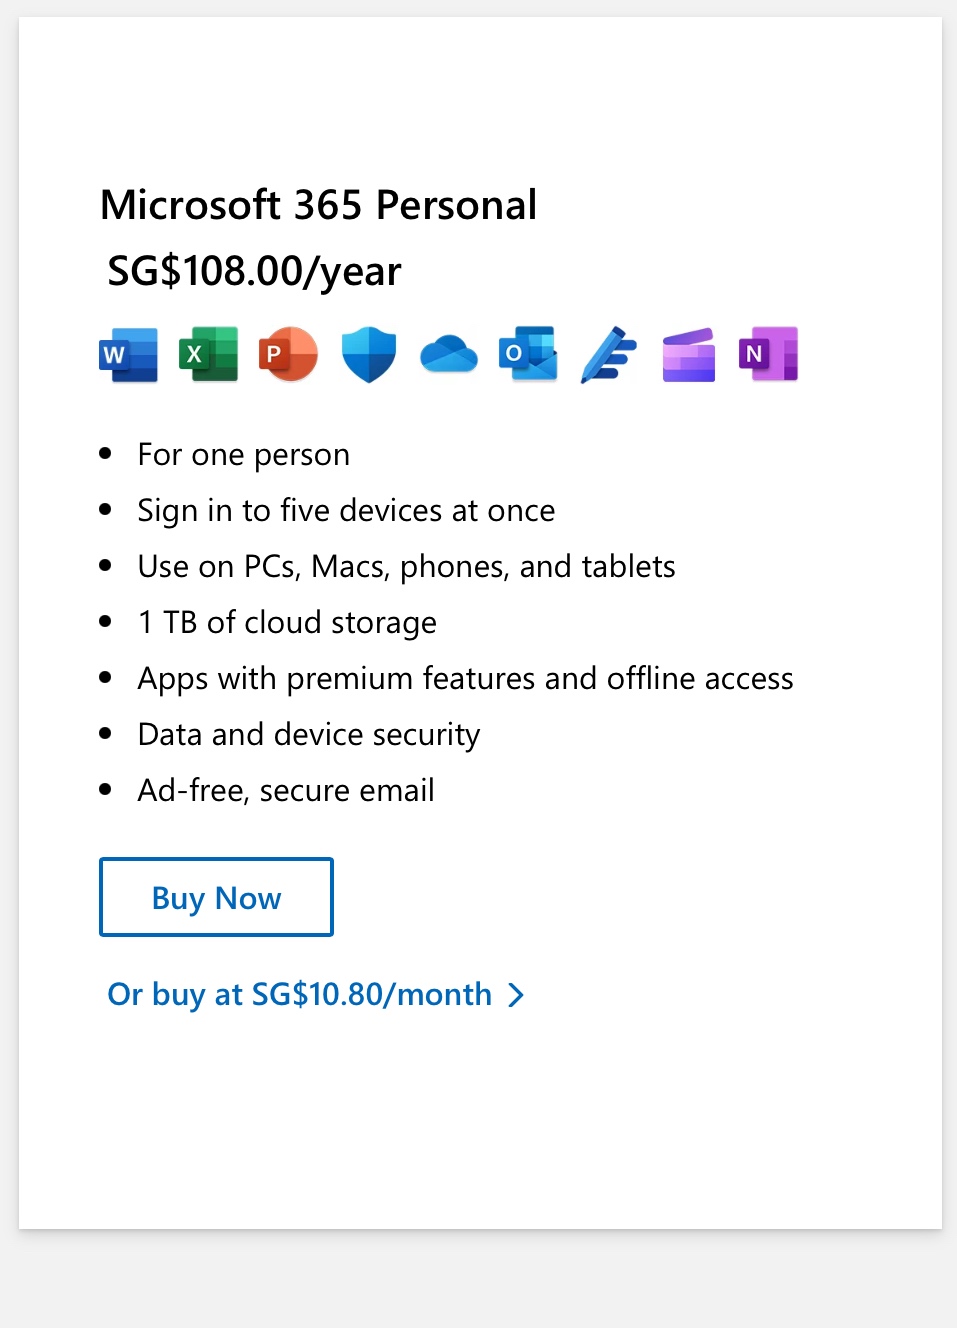
Task: Click the Buy Now button
Action: [x=216, y=897]
